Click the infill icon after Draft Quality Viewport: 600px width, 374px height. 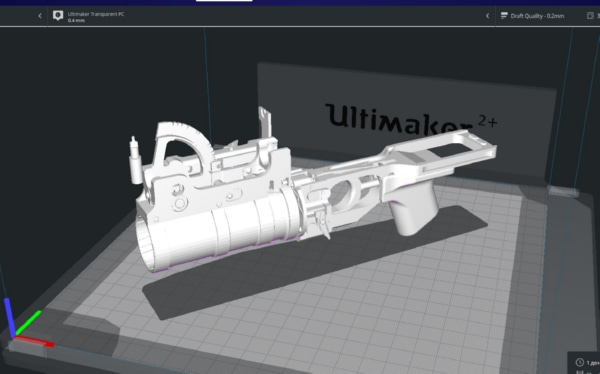[590, 16]
